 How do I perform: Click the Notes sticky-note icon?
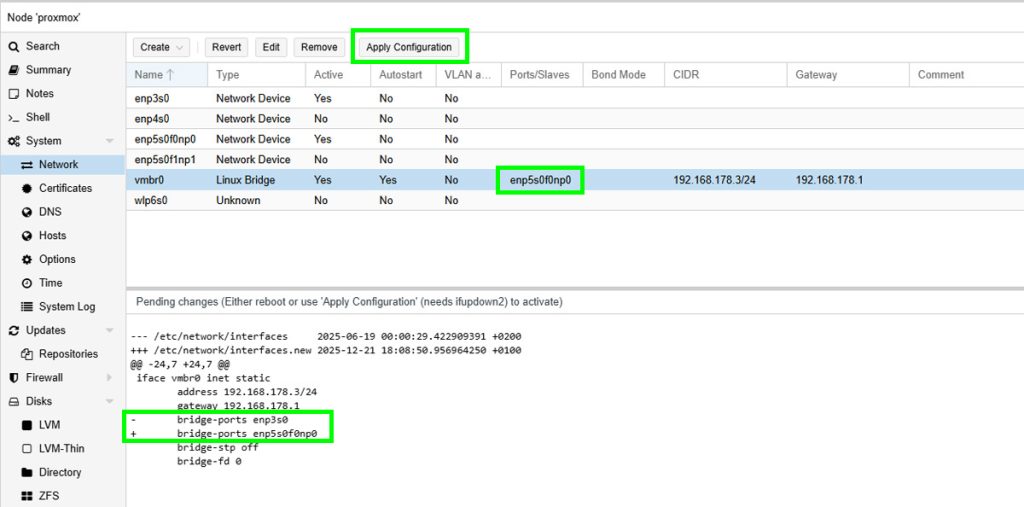click(x=14, y=94)
